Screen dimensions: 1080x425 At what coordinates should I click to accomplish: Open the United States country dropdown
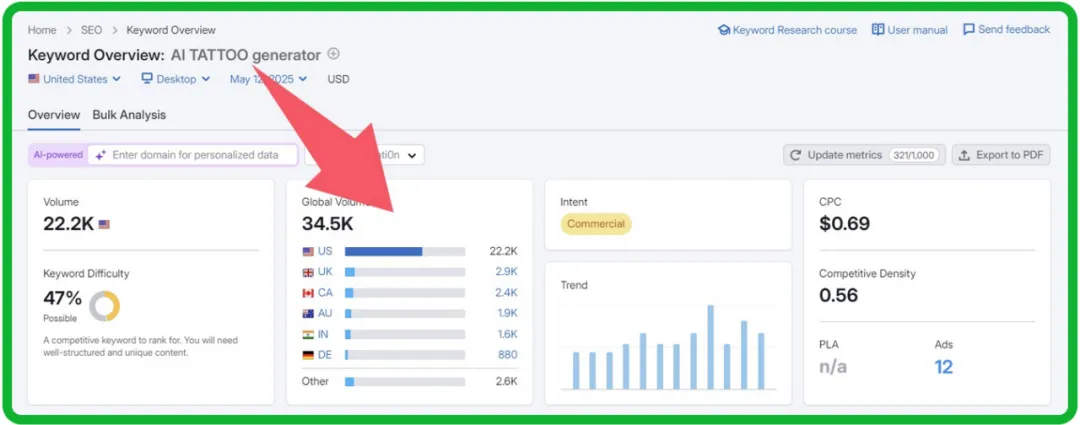tap(75, 79)
